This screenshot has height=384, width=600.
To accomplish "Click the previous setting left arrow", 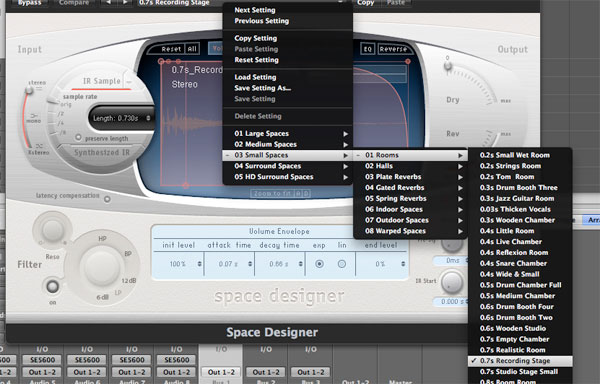I will [108, 3].
